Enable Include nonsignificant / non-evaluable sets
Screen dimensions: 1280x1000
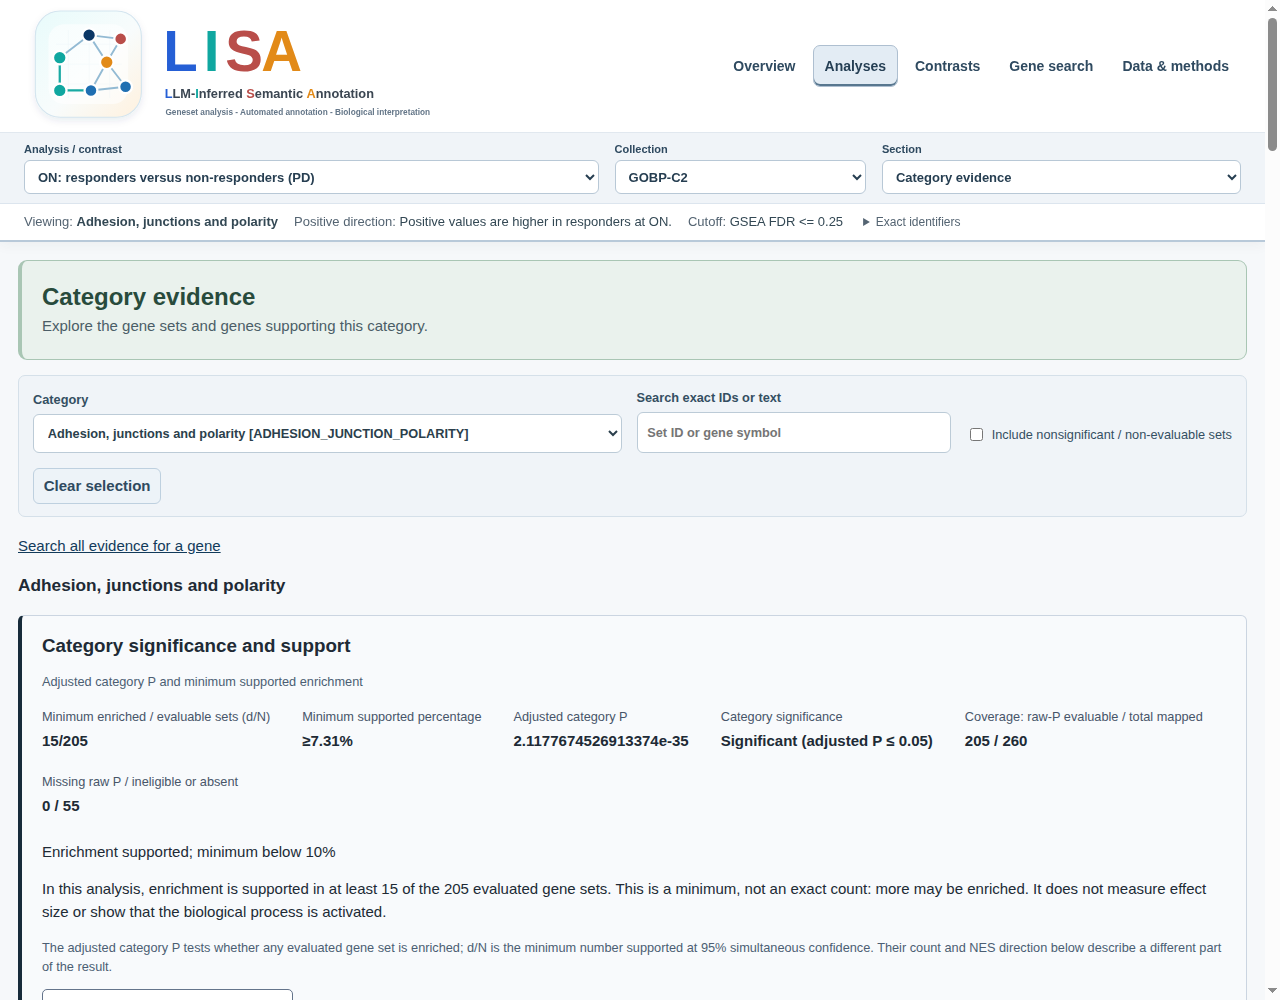[x=977, y=435]
